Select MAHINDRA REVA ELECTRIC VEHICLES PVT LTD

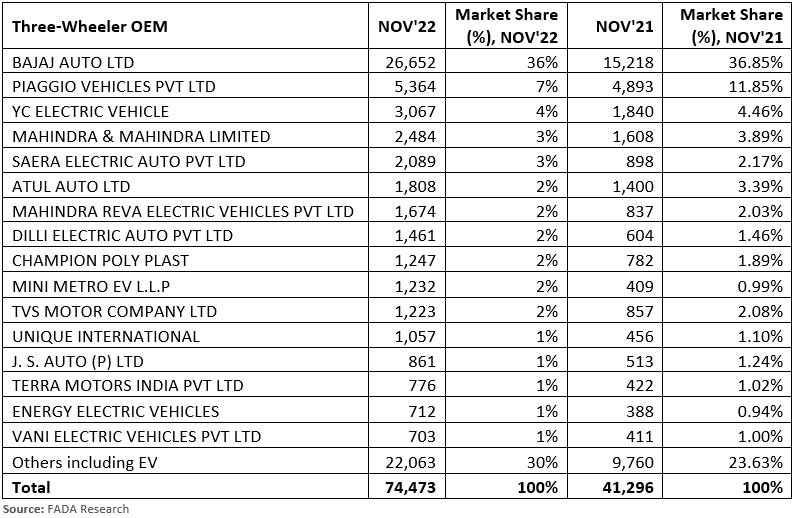click(182, 211)
